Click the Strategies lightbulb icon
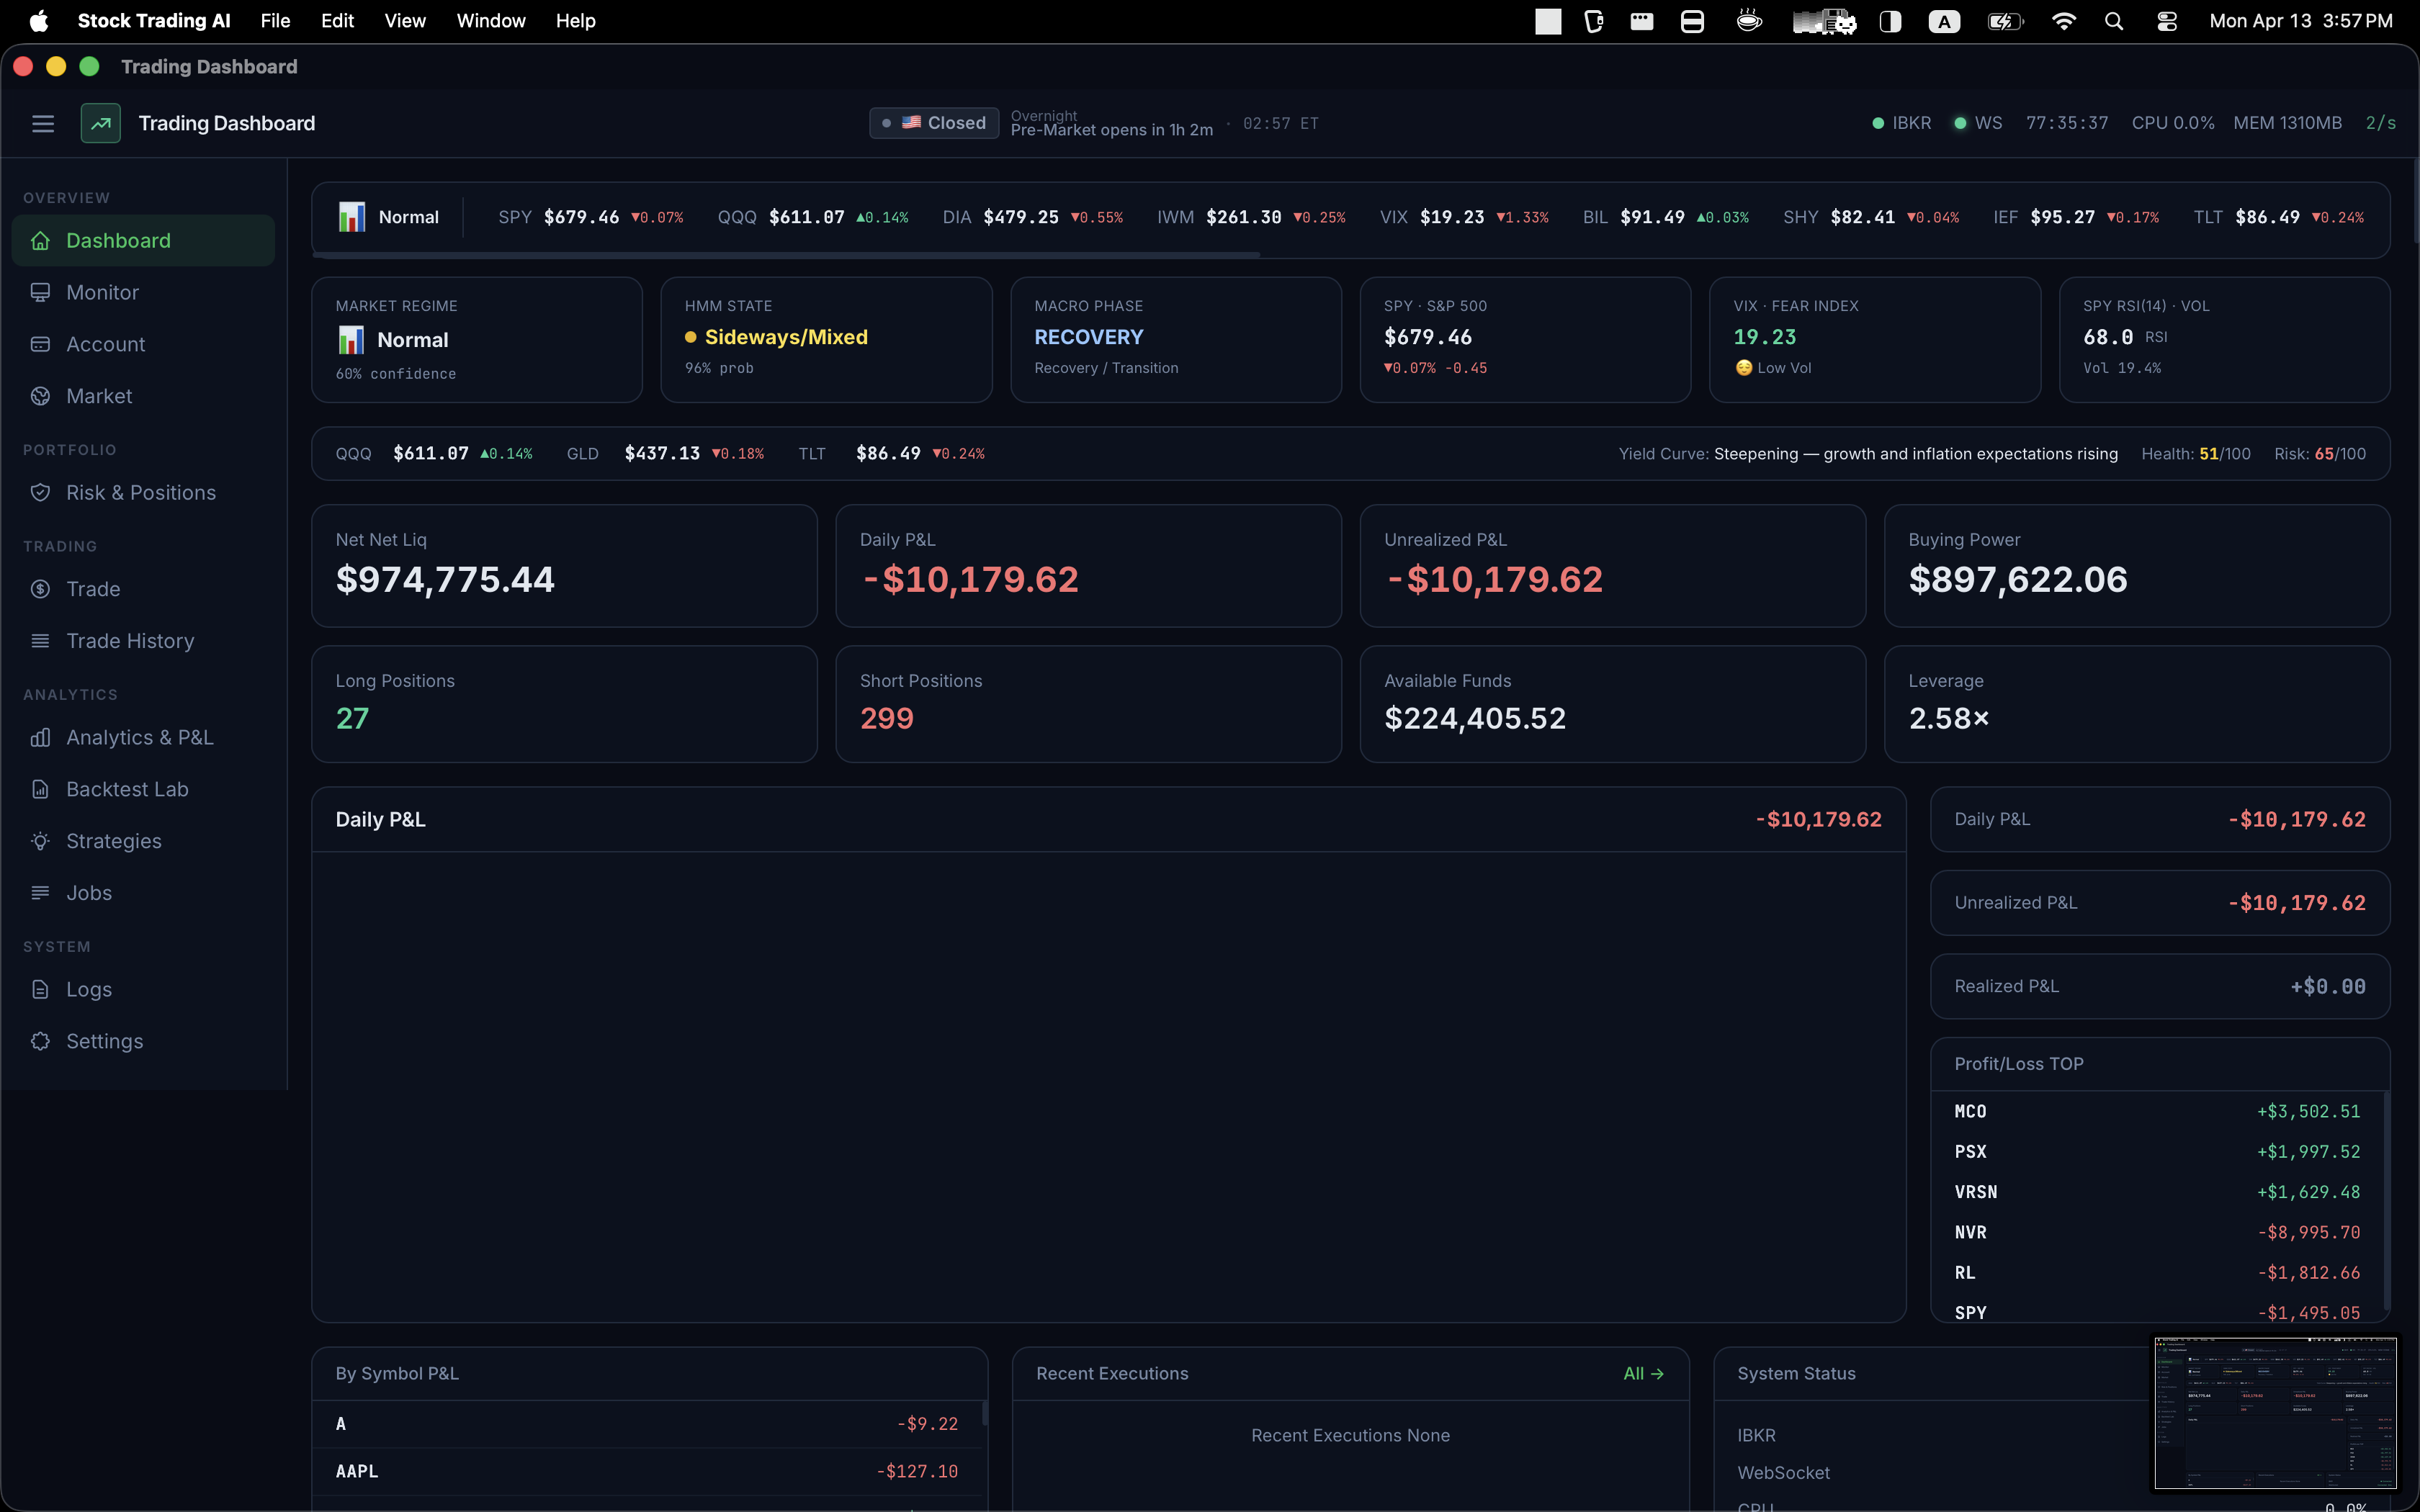Screen dimensions: 2420x1512 (x=40, y=841)
